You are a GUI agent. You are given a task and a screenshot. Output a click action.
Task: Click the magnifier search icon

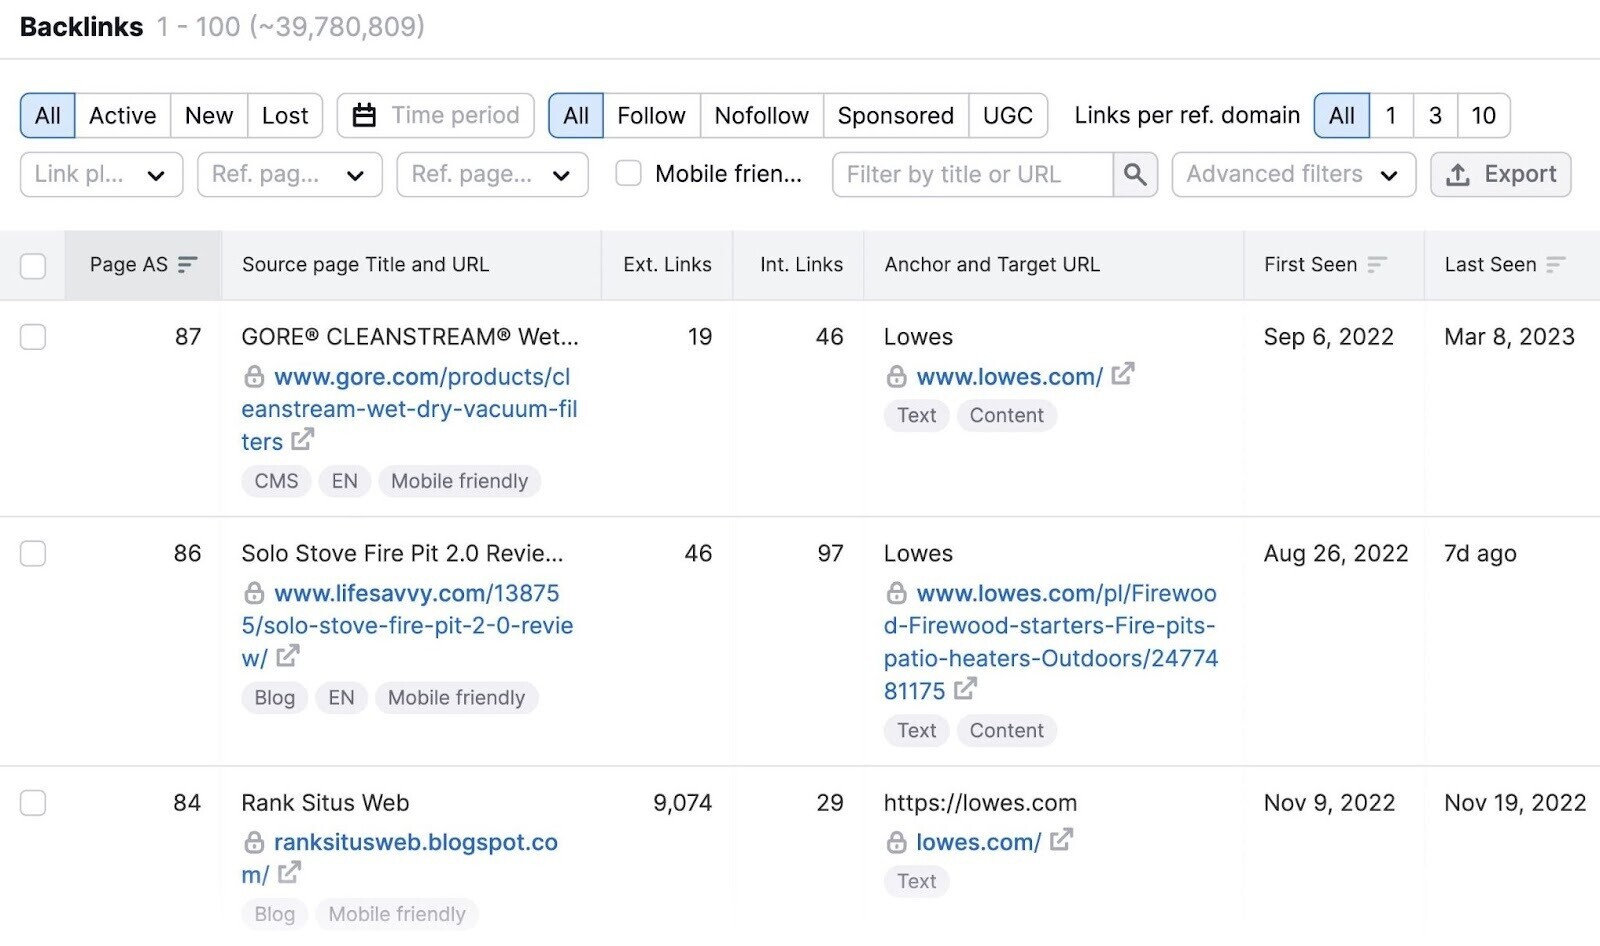point(1135,174)
